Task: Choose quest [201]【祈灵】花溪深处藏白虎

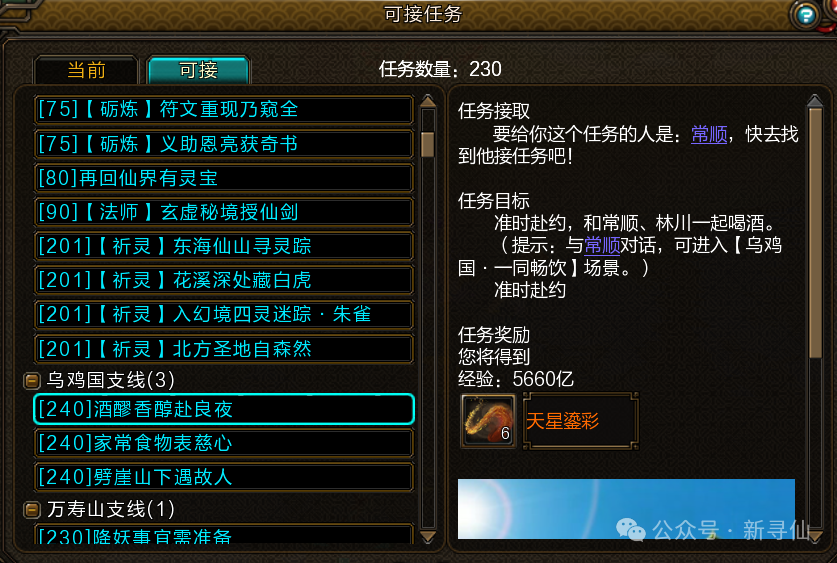Action: [224, 280]
